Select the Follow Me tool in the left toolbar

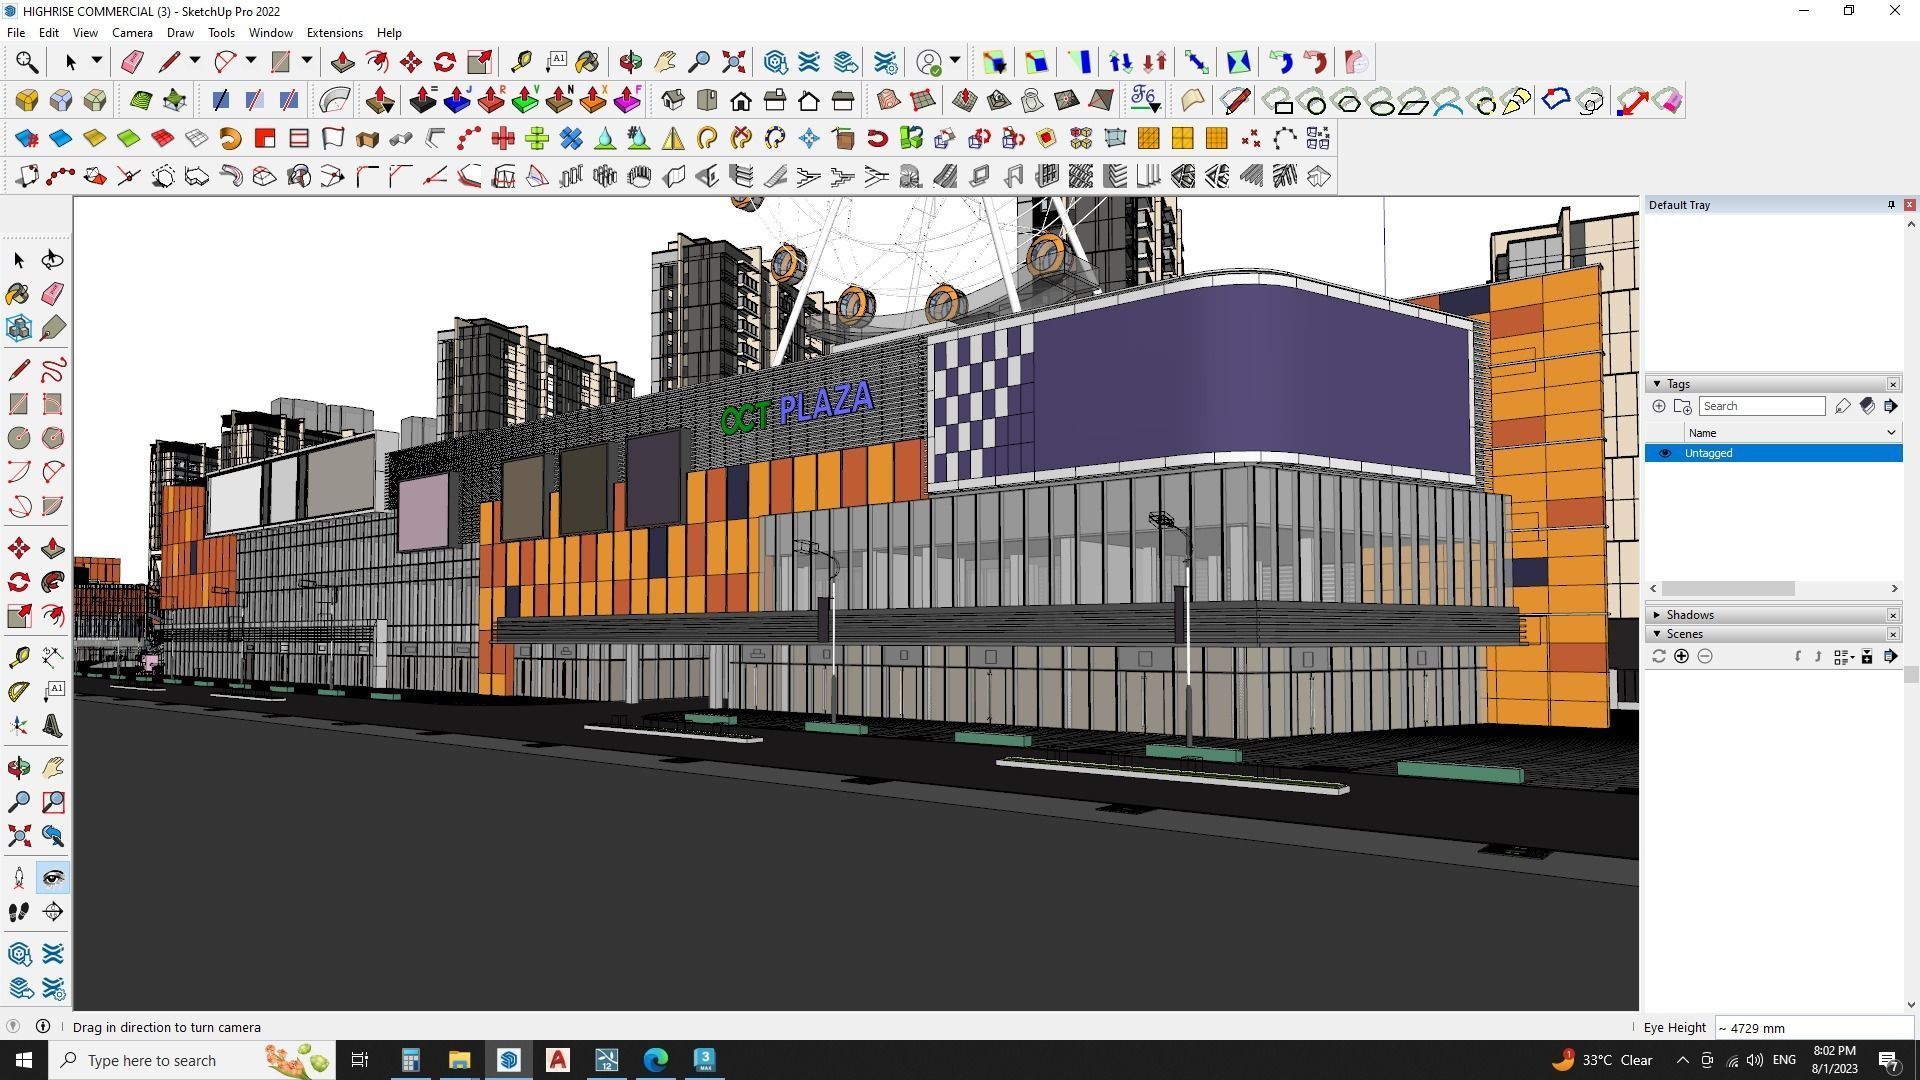(52, 582)
